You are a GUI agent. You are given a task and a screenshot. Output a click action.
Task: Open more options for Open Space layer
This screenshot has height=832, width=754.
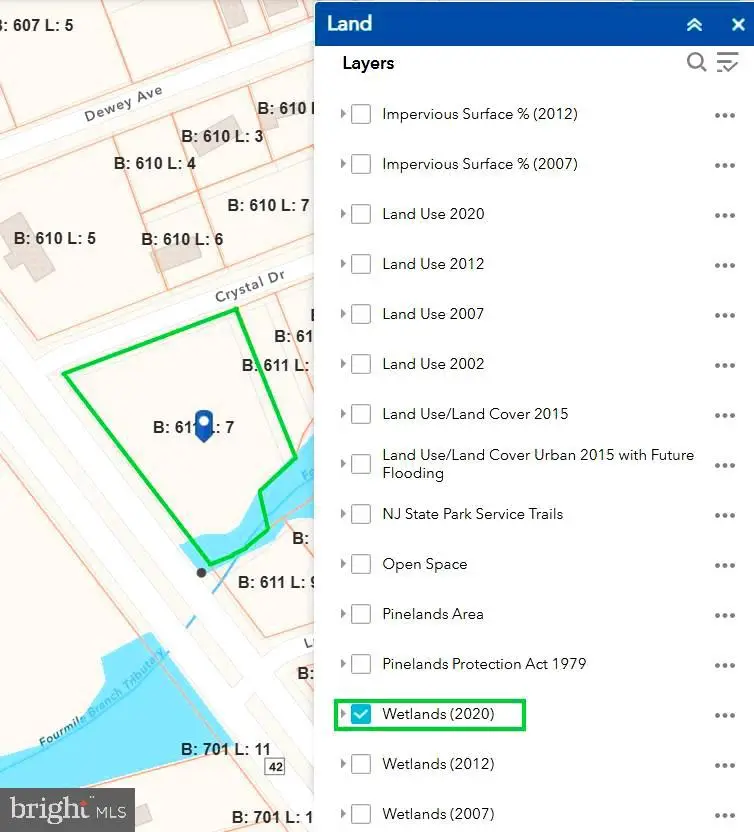[725, 565]
